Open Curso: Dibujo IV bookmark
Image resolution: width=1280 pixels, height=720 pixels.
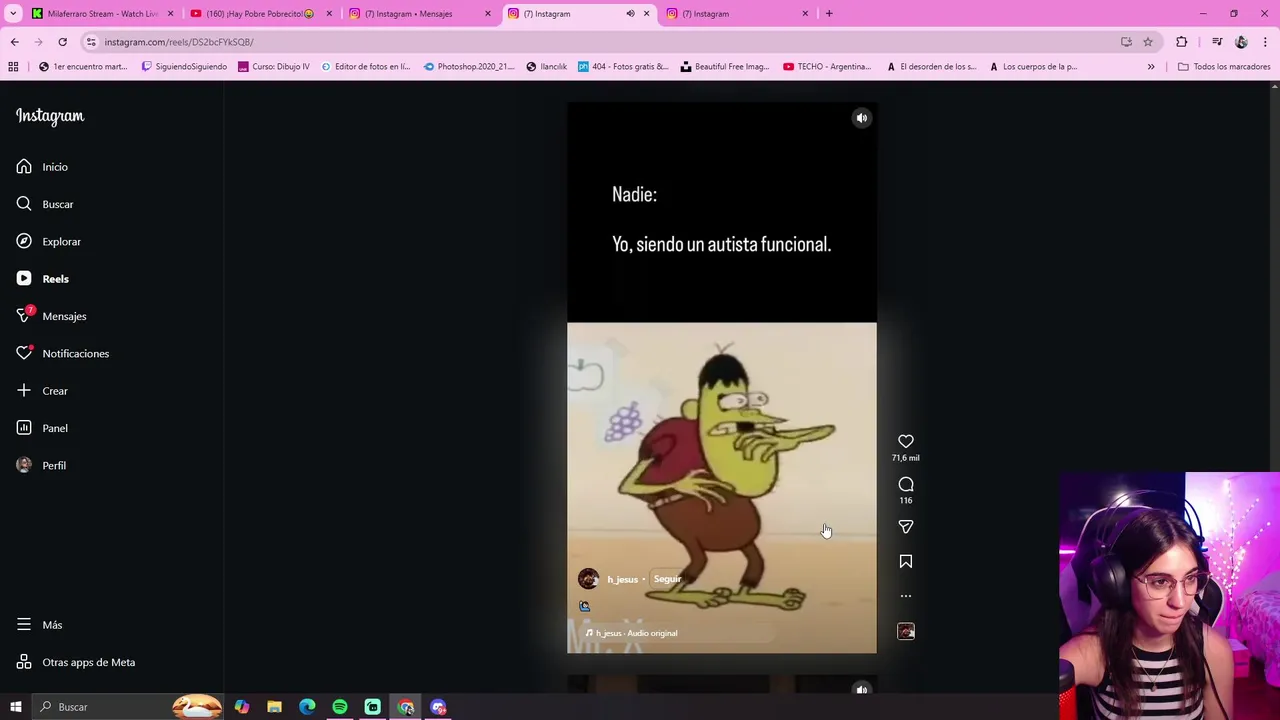(273, 67)
